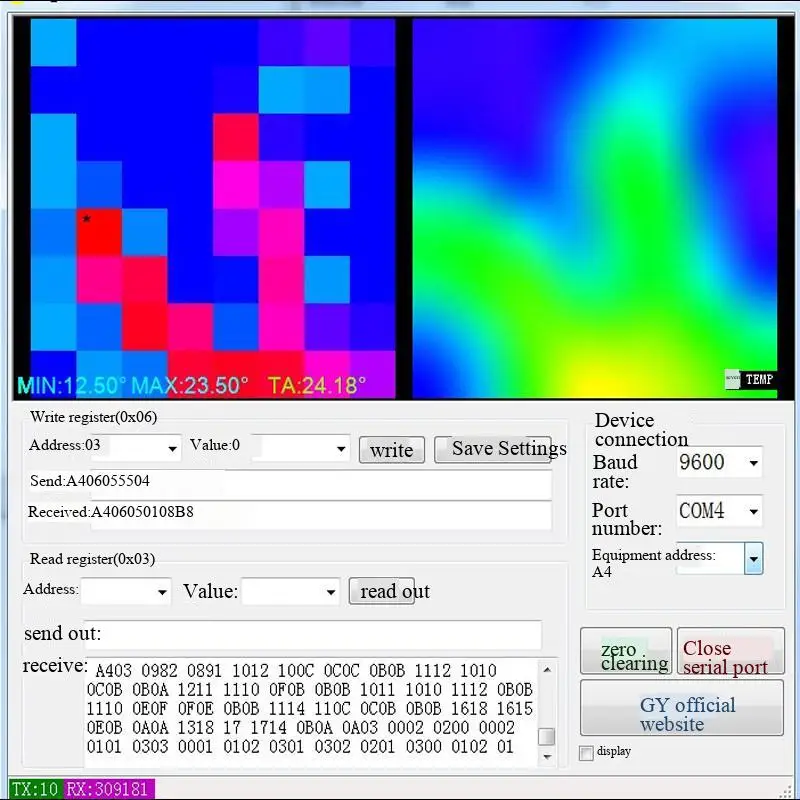Click the TA:24.18° ambient readout
800x800 pixels.
[317, 385]
